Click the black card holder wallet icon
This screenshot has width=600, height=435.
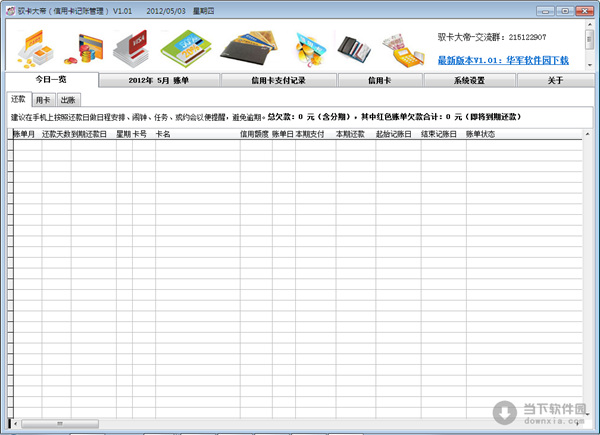click(354, 49)
